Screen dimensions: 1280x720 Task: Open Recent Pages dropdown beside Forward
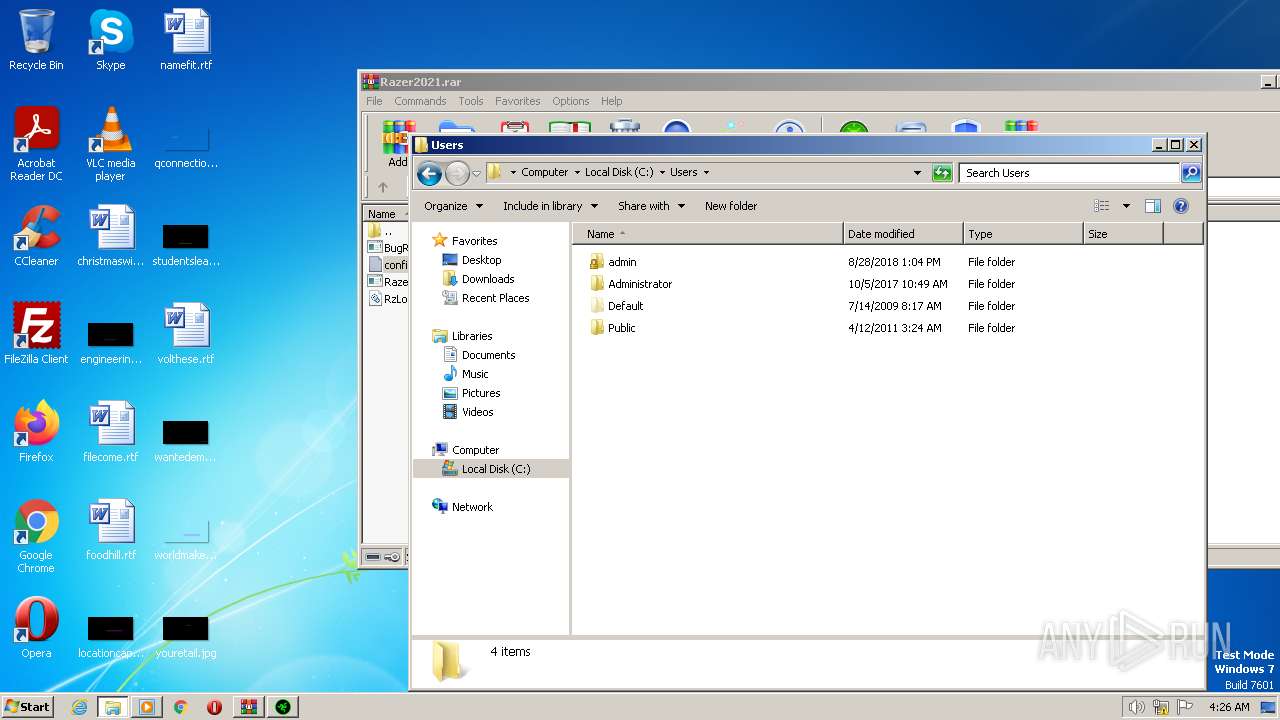[476, 173]
